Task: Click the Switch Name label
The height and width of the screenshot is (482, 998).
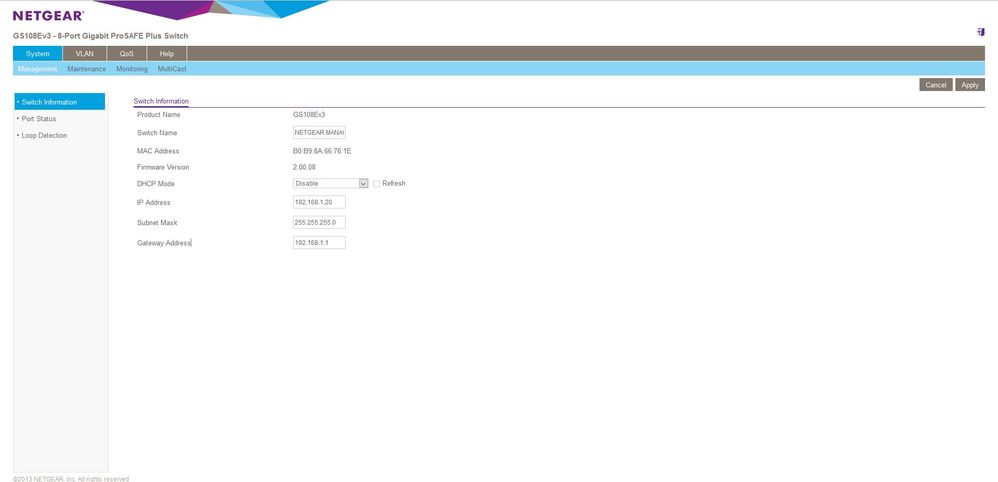Action: 157,133
